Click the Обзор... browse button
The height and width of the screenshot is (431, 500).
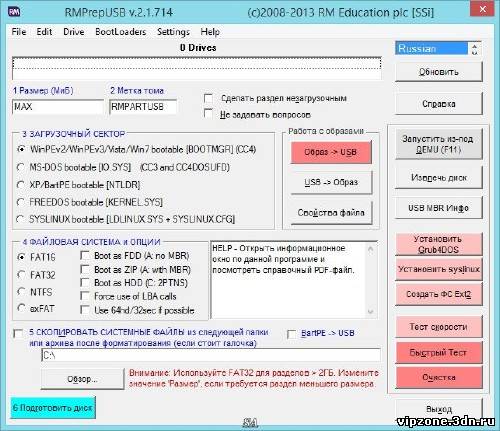coord(82,379)
